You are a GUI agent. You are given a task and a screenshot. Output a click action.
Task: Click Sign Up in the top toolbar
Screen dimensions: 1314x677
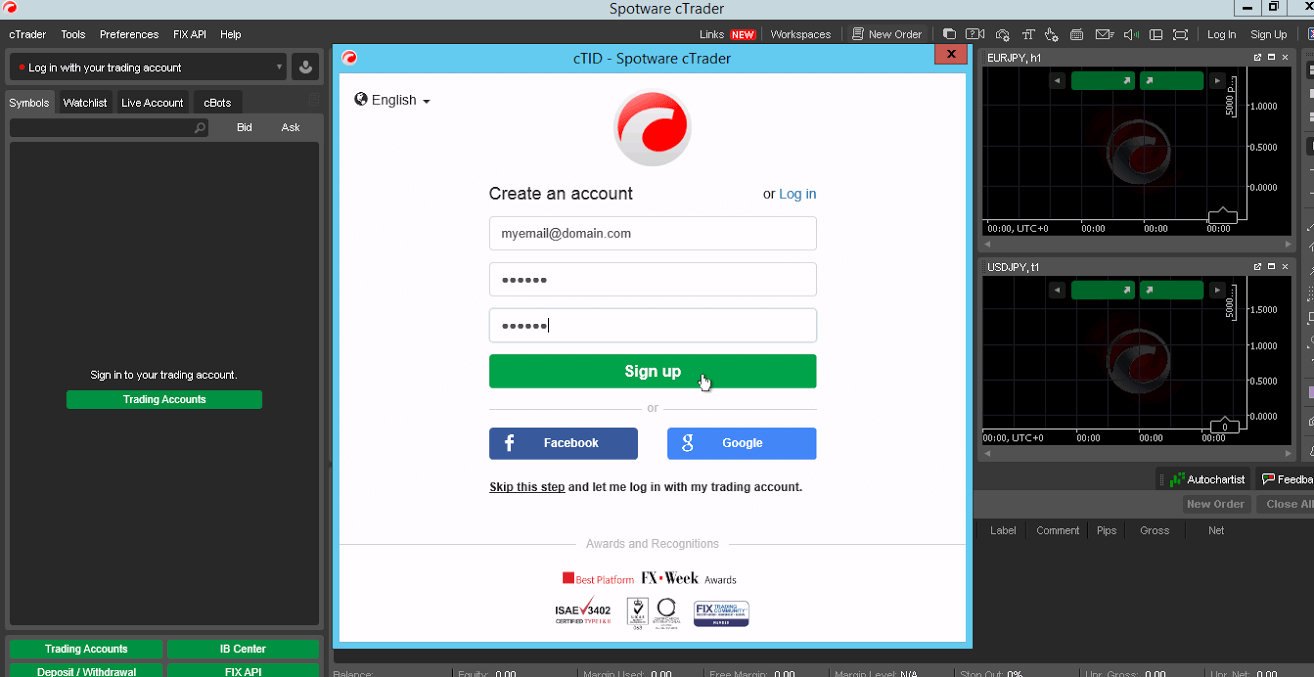point(1268,34)
